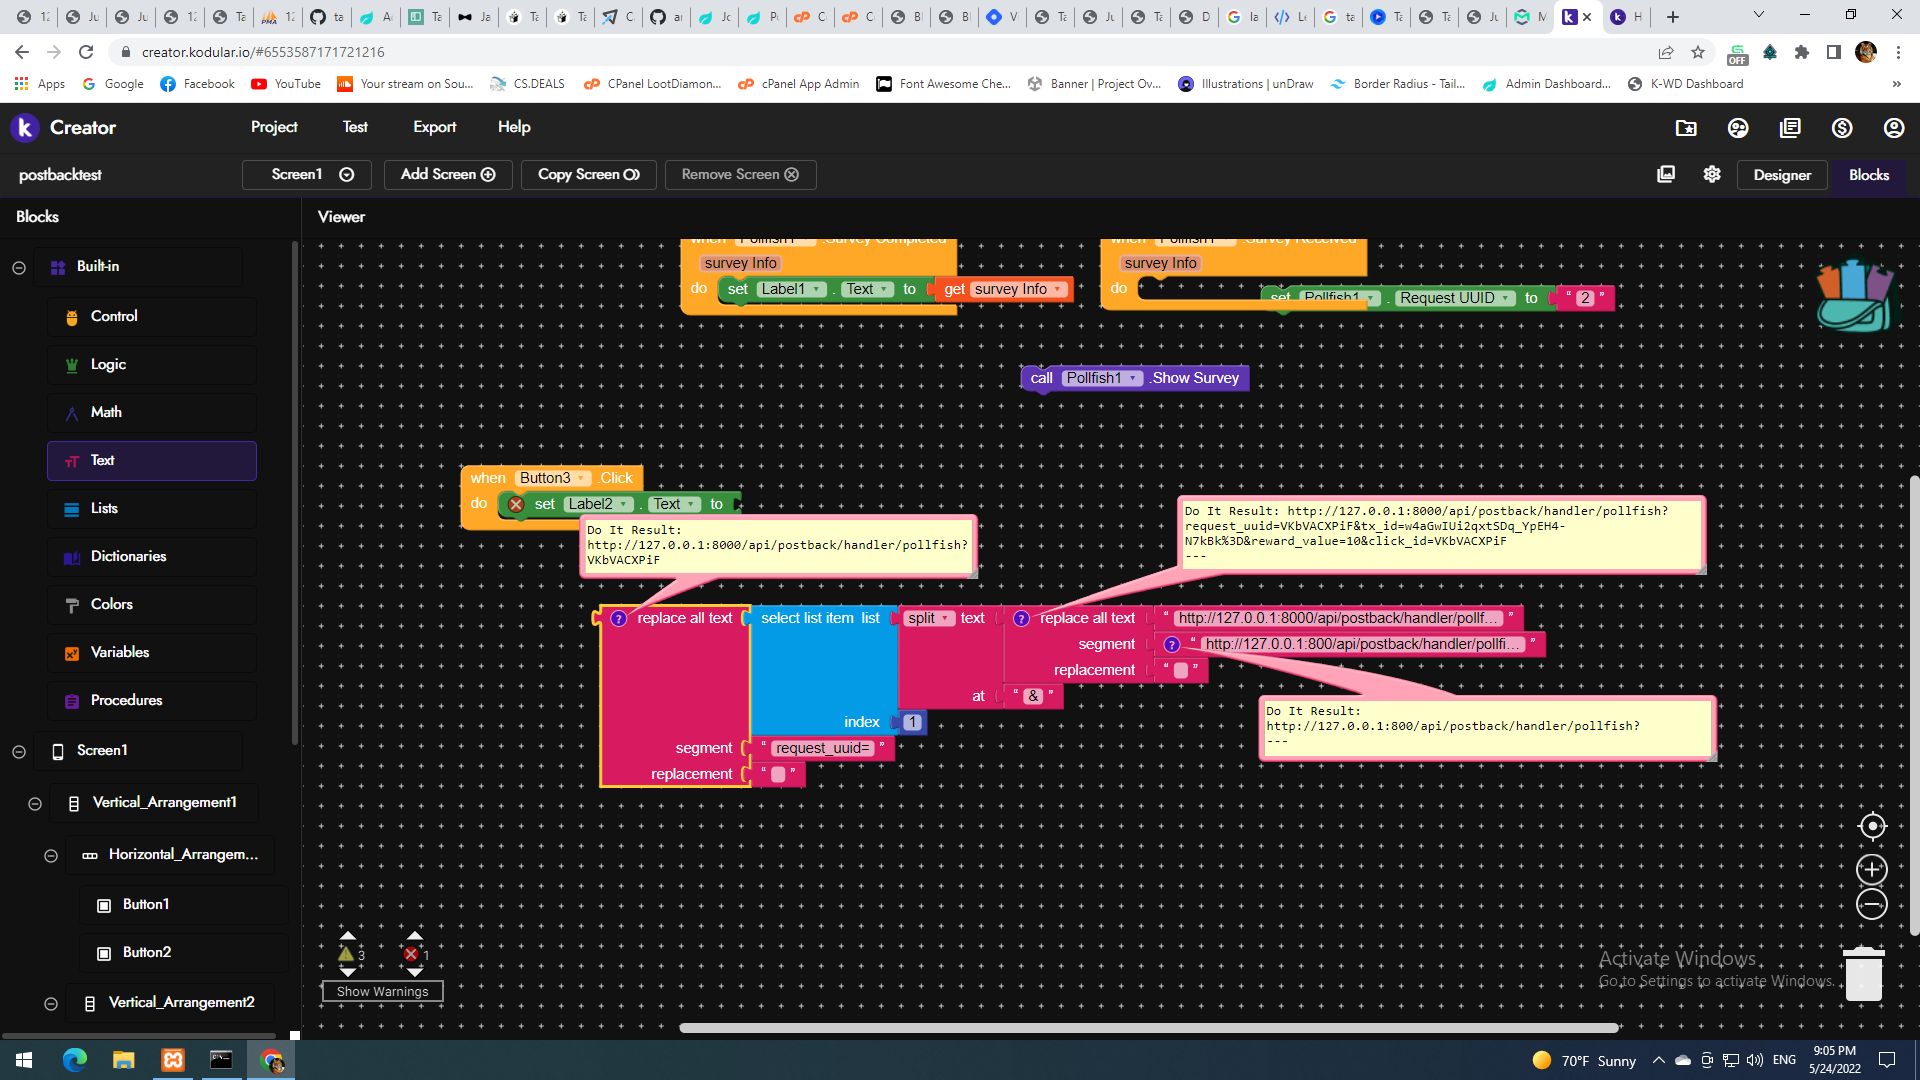Zoom in the blocks workspace

[1872, 869]
